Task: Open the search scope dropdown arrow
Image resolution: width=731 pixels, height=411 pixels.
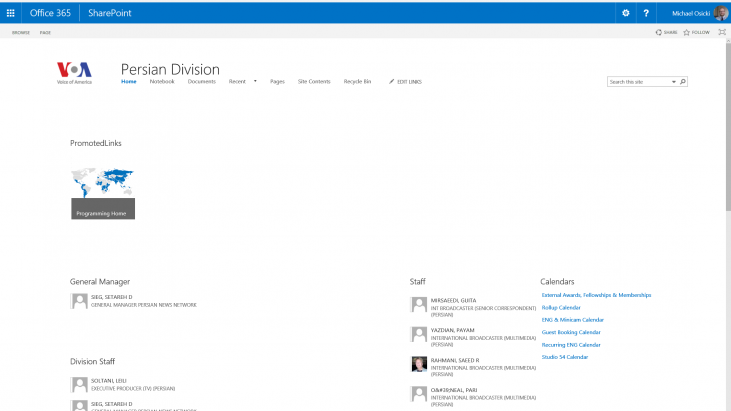Action: tap(674, 82)
